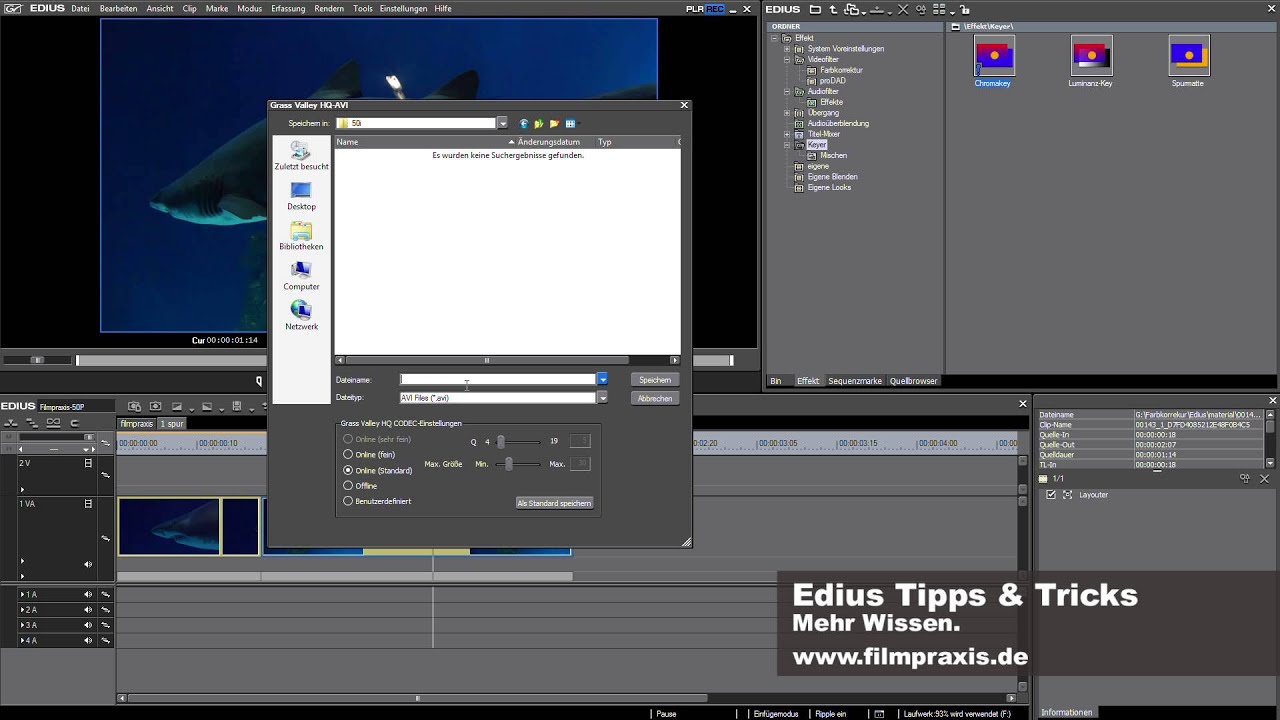Click the Speichern button

coord(655,380)
